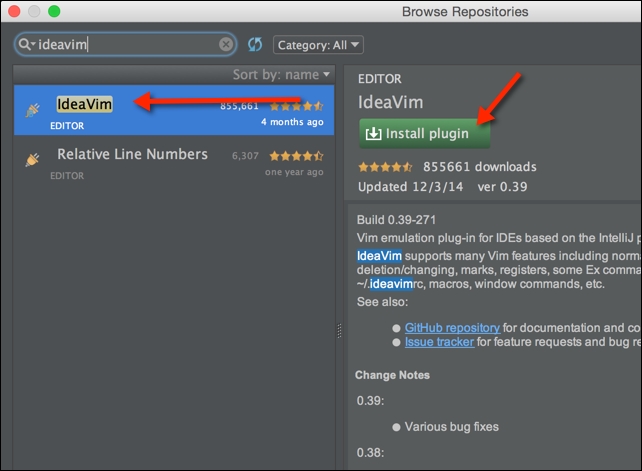Open the Issue tracker link
Viewport: 642px width, 471px height.
click(x=439, y=342)
